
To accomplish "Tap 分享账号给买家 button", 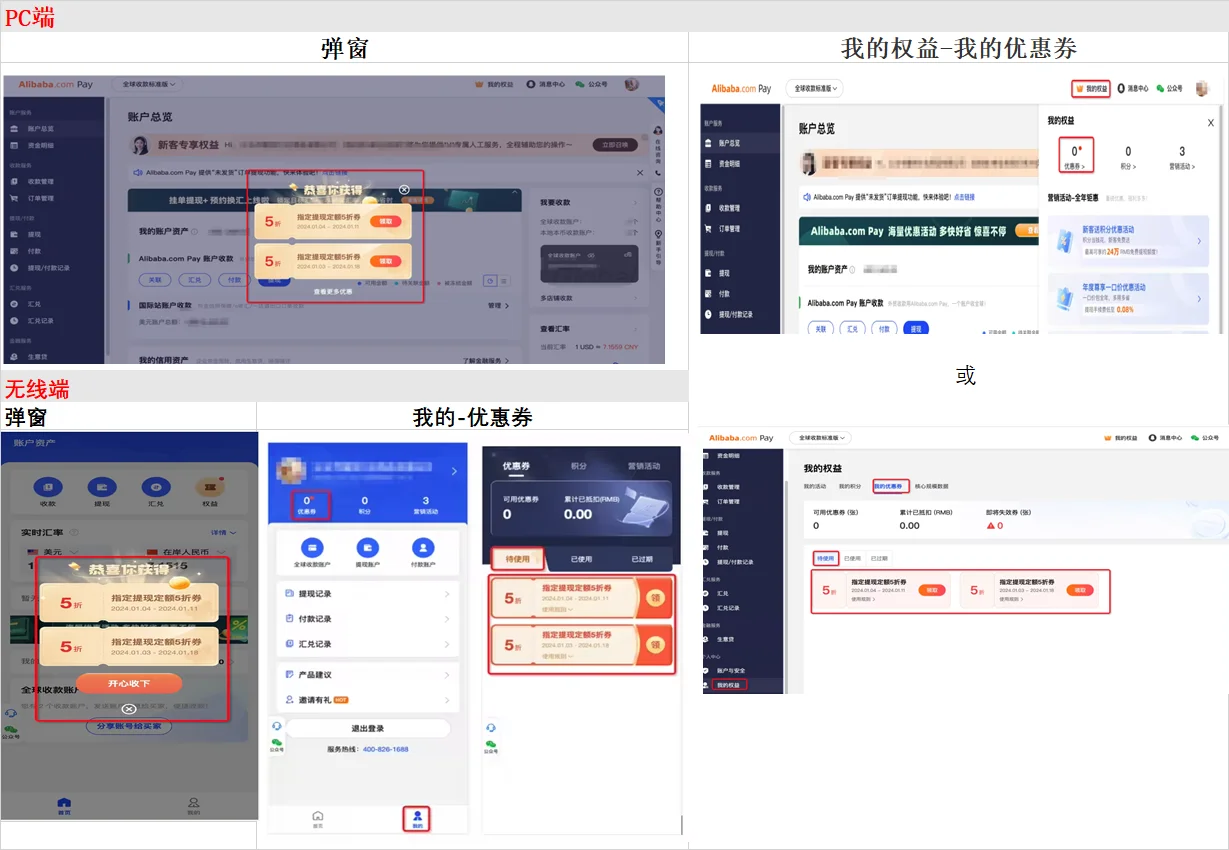I will point(128,726).
